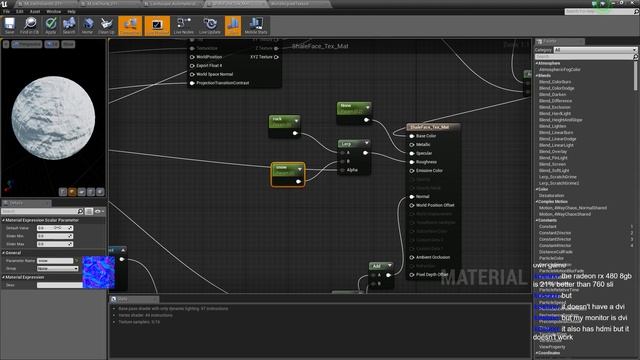Image resolution: width=640 pixels, height=360 pixels.
Task: Select sphere preview mesh icon
Action: tap(72, 191)
